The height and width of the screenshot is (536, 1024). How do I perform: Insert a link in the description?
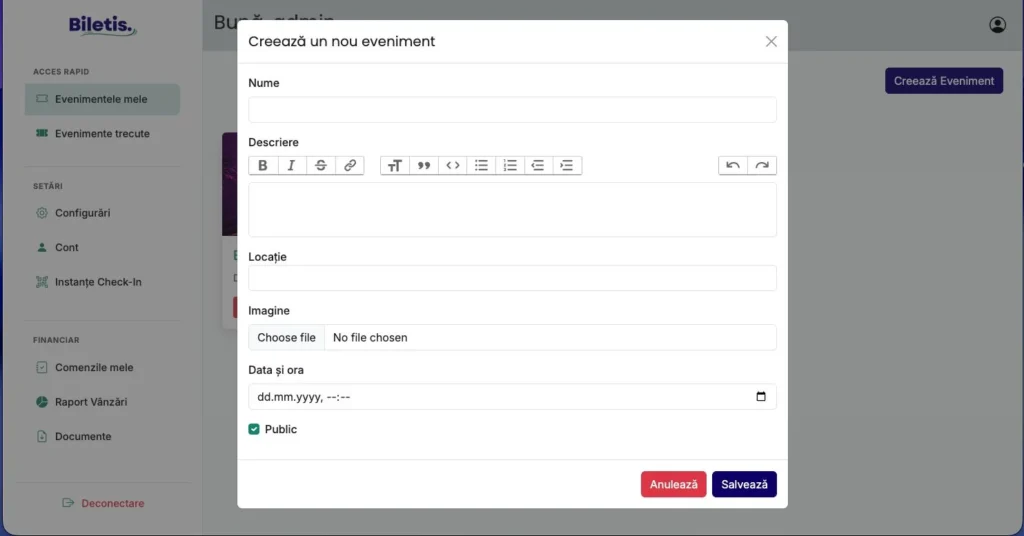coord(350,166)
